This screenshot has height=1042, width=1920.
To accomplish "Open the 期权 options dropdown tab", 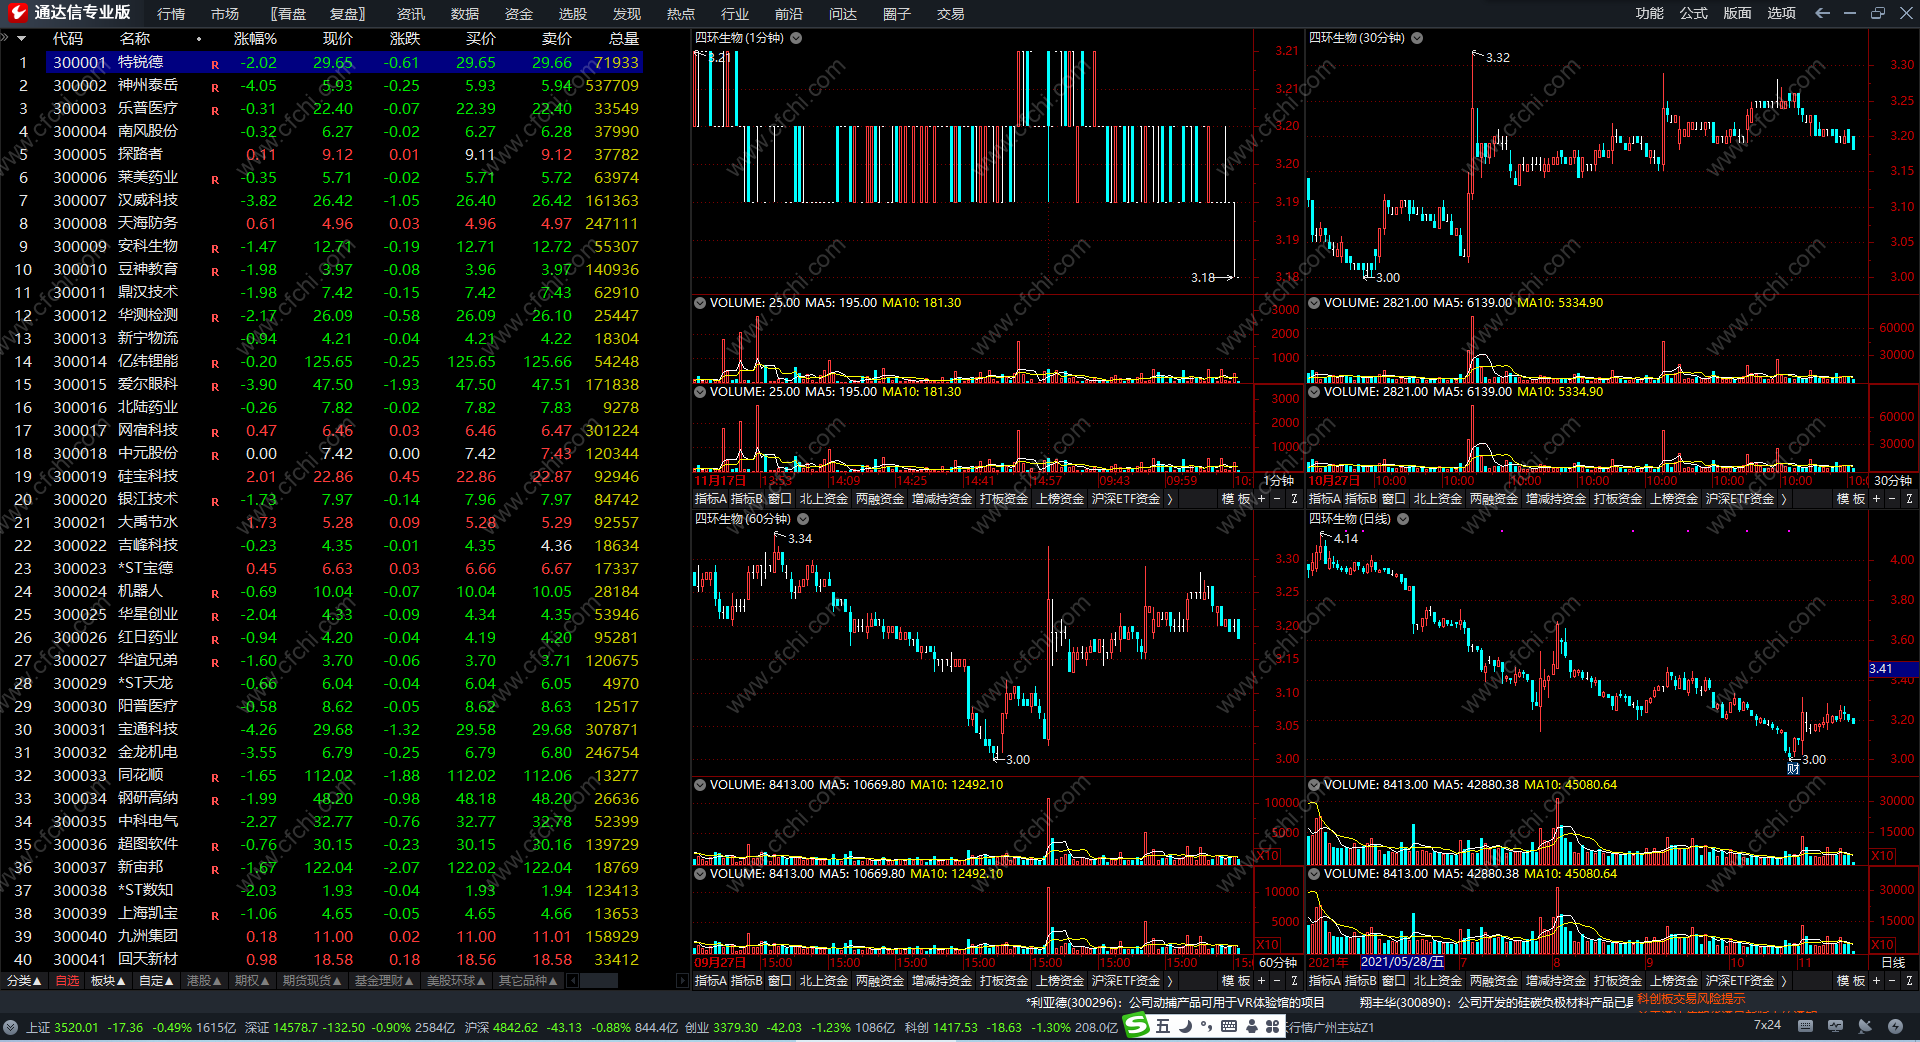I will click(252, 981).
